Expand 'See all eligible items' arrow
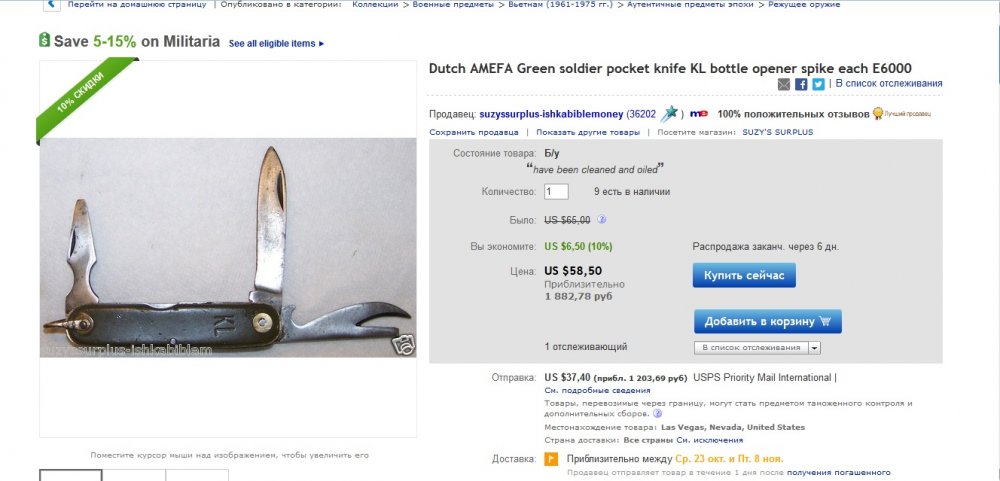This screenshot has width=1000, height=481. tap(321, 44)
